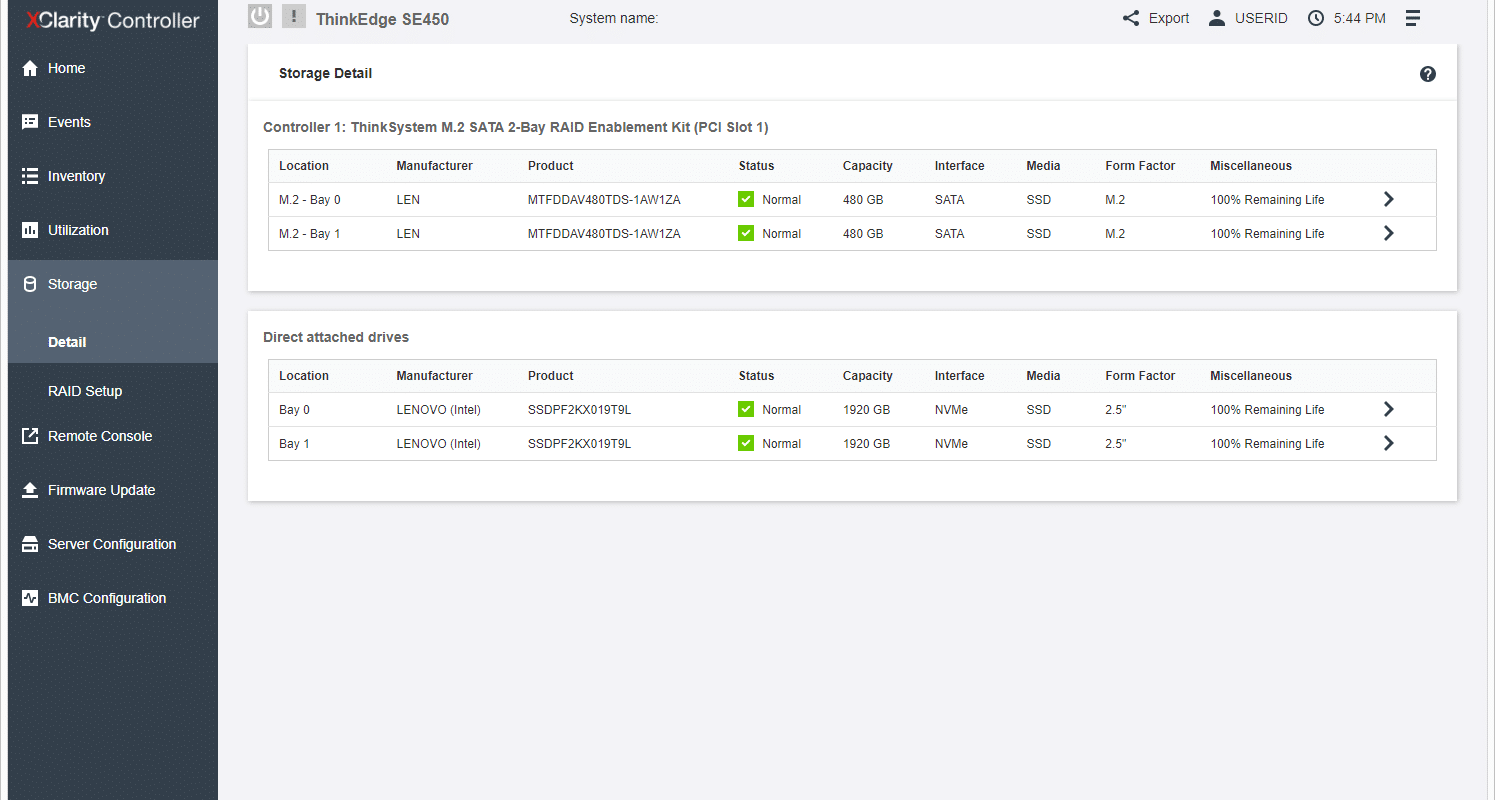The width and height of the screenshot is (1495, 800).
Task: Click SSDPF2KX019T9L product in Bay 1 row
Action: click(580, 444)
